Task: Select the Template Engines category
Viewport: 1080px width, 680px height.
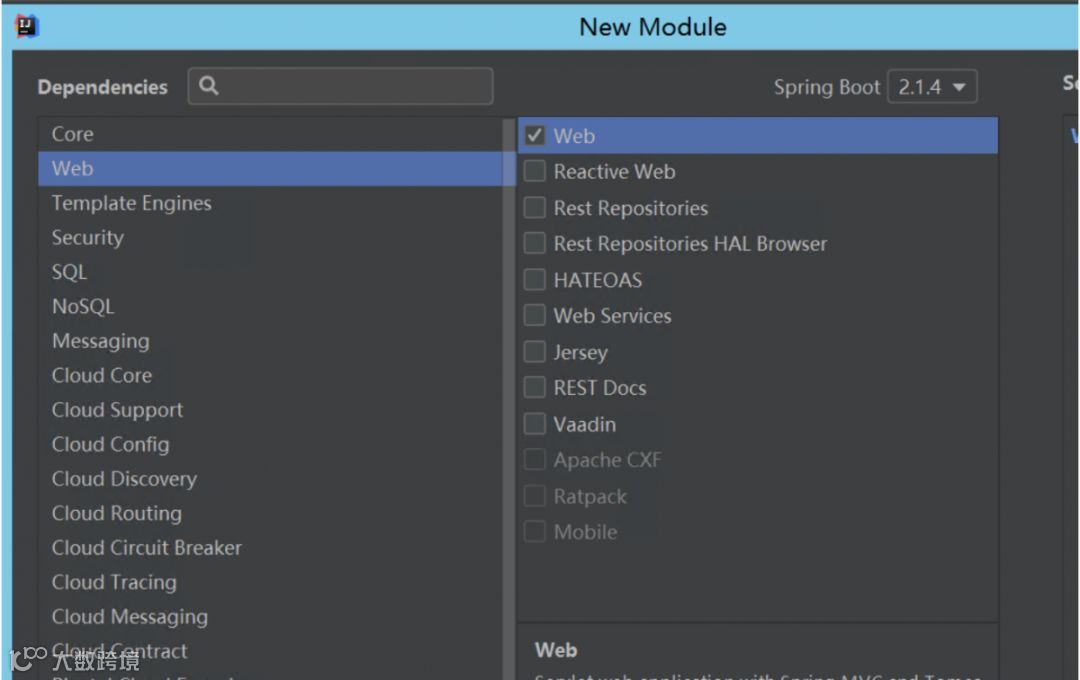Action: 271,203
